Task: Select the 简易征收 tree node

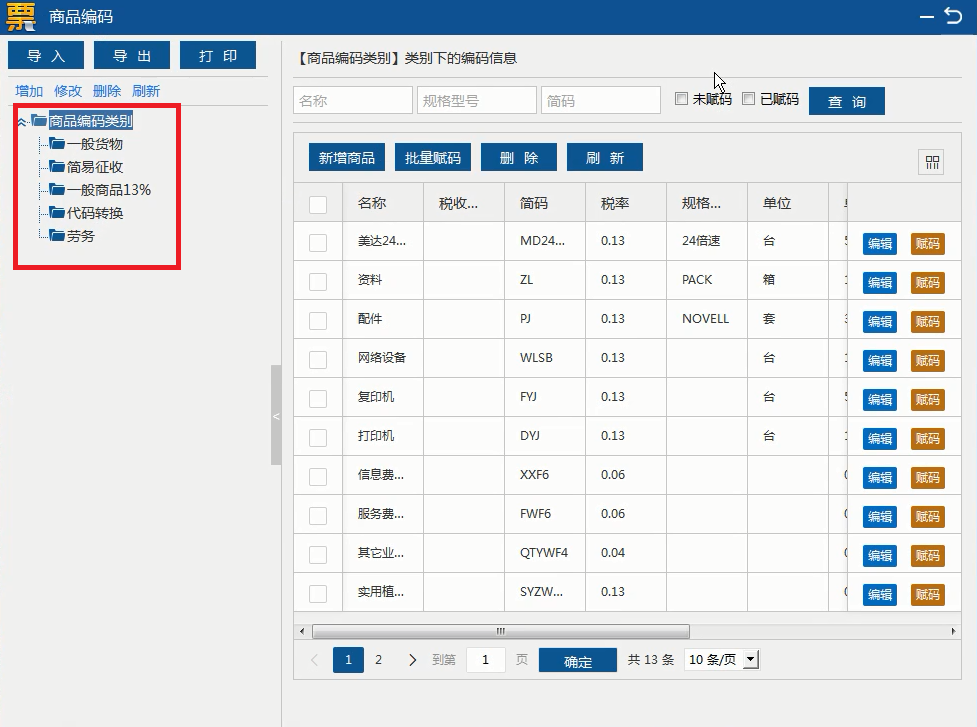Action: [x=95, y=167]
